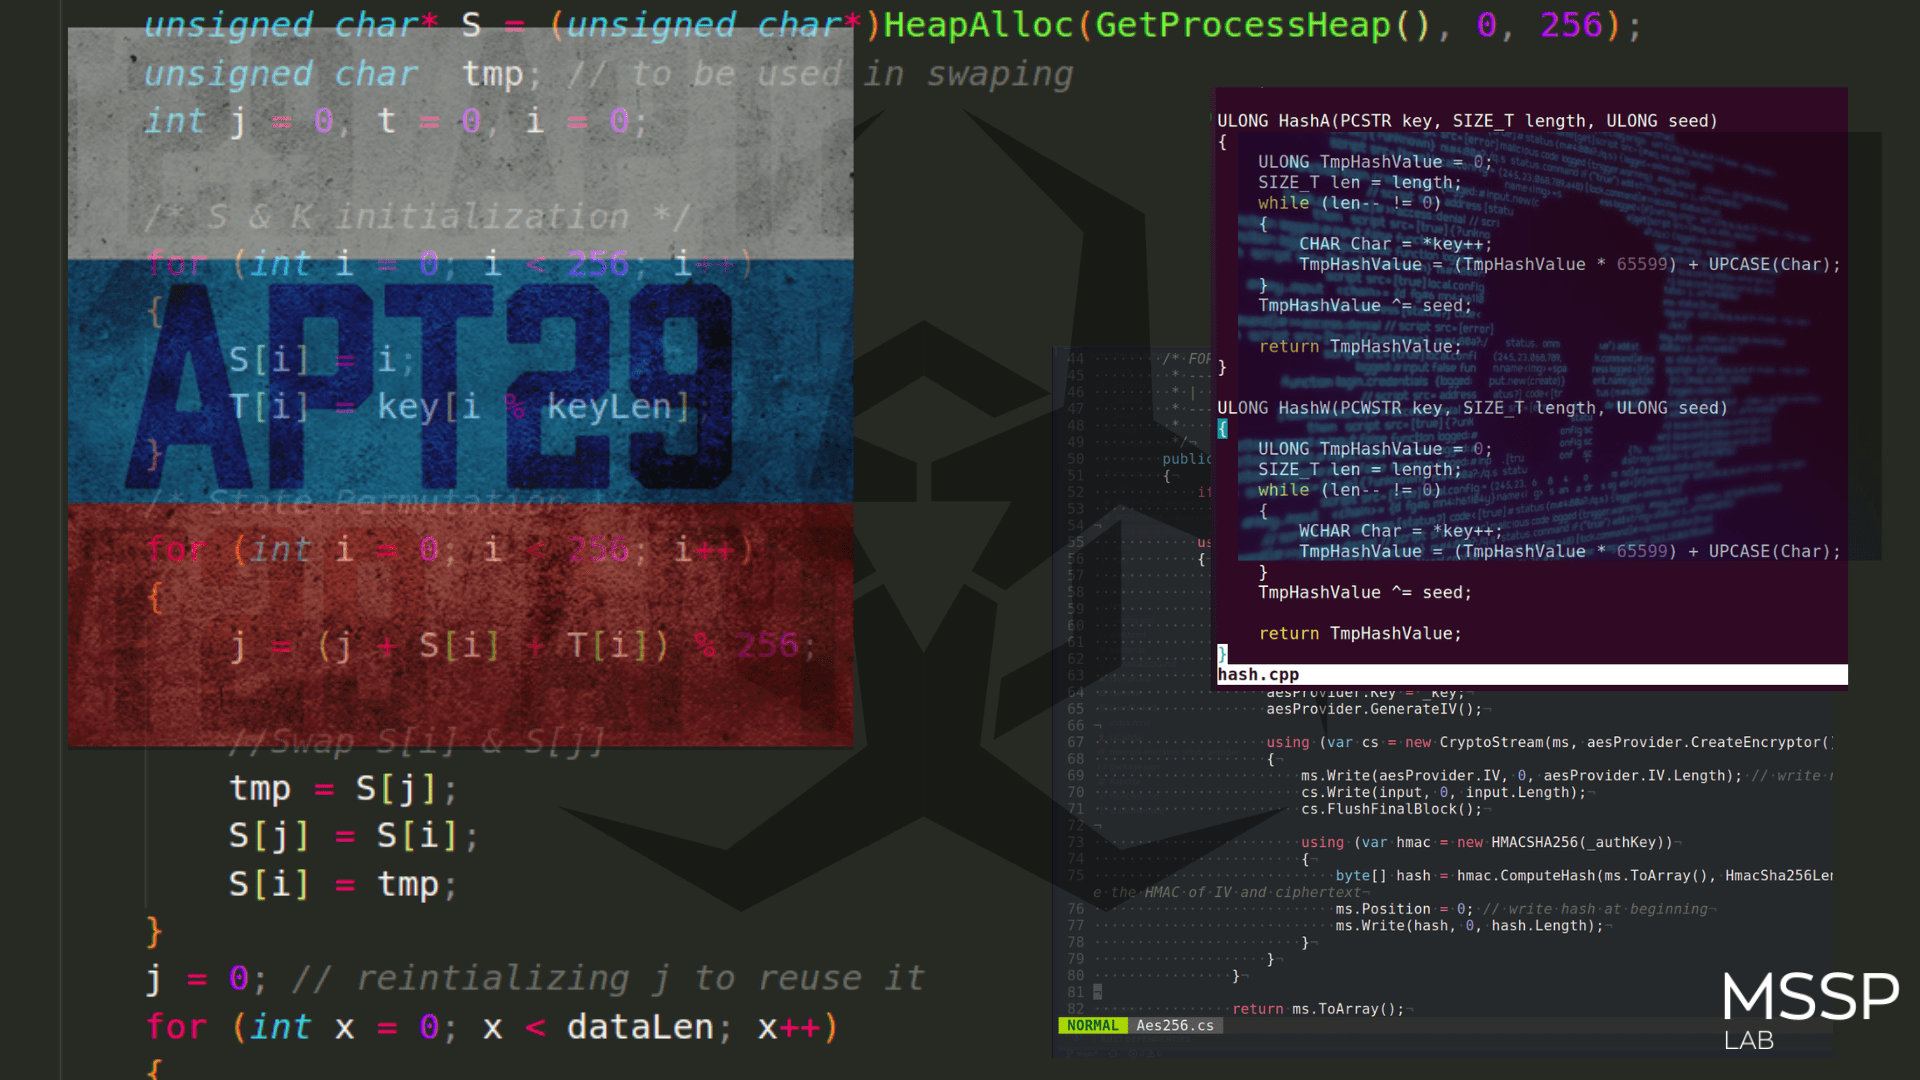The image size is (1920, 1080).
Task: Click the HashA function name
Action: (x=1303, y=121)
